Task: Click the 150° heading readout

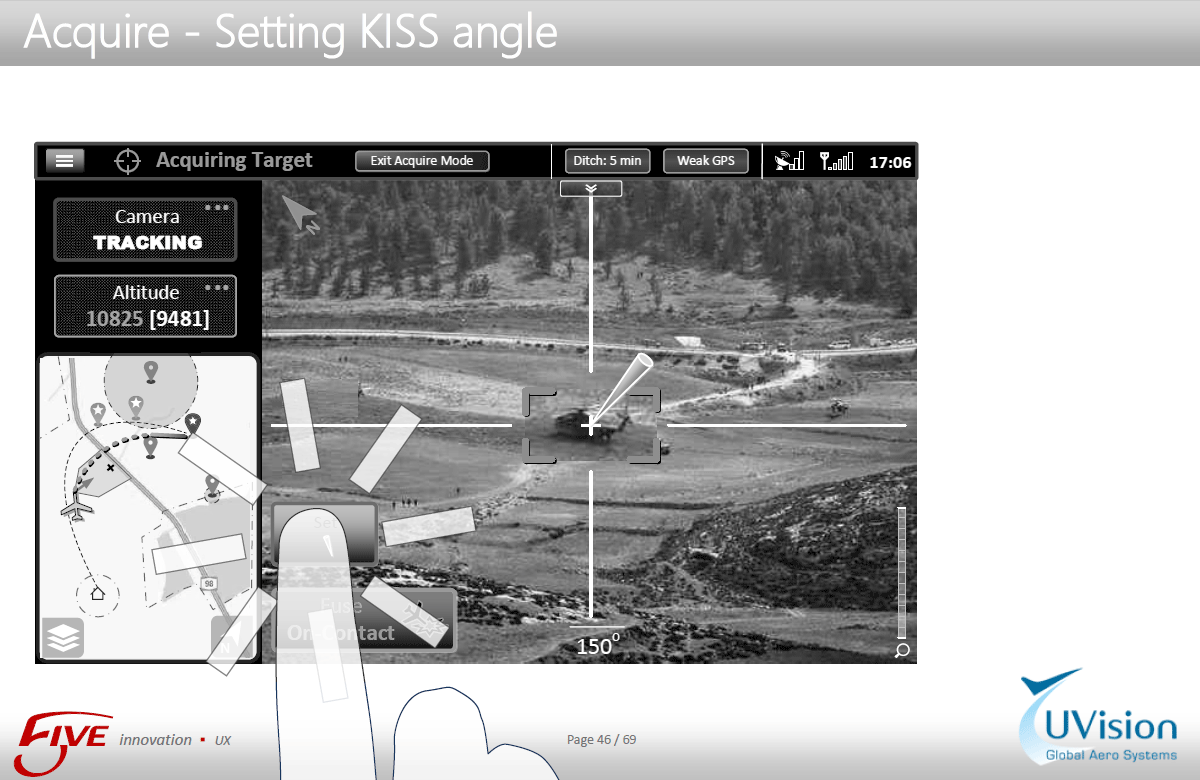Action: (x=598, y=646)
